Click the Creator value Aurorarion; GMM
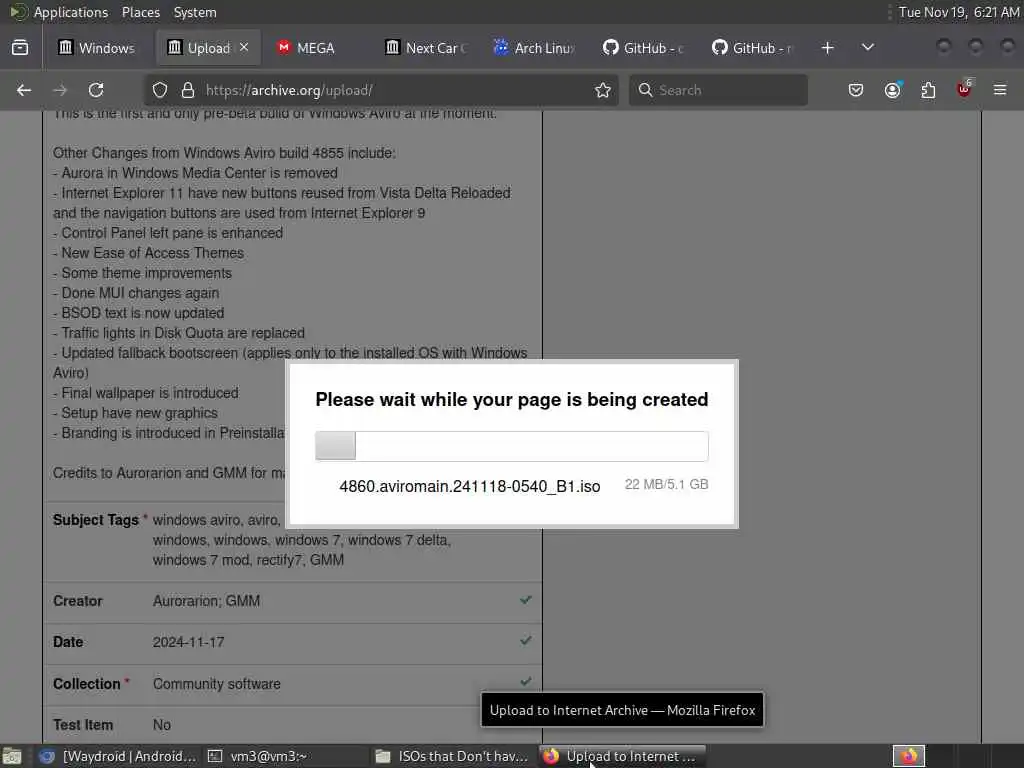The height and width of the screenshot is (768, 1024). pos(206,601)
